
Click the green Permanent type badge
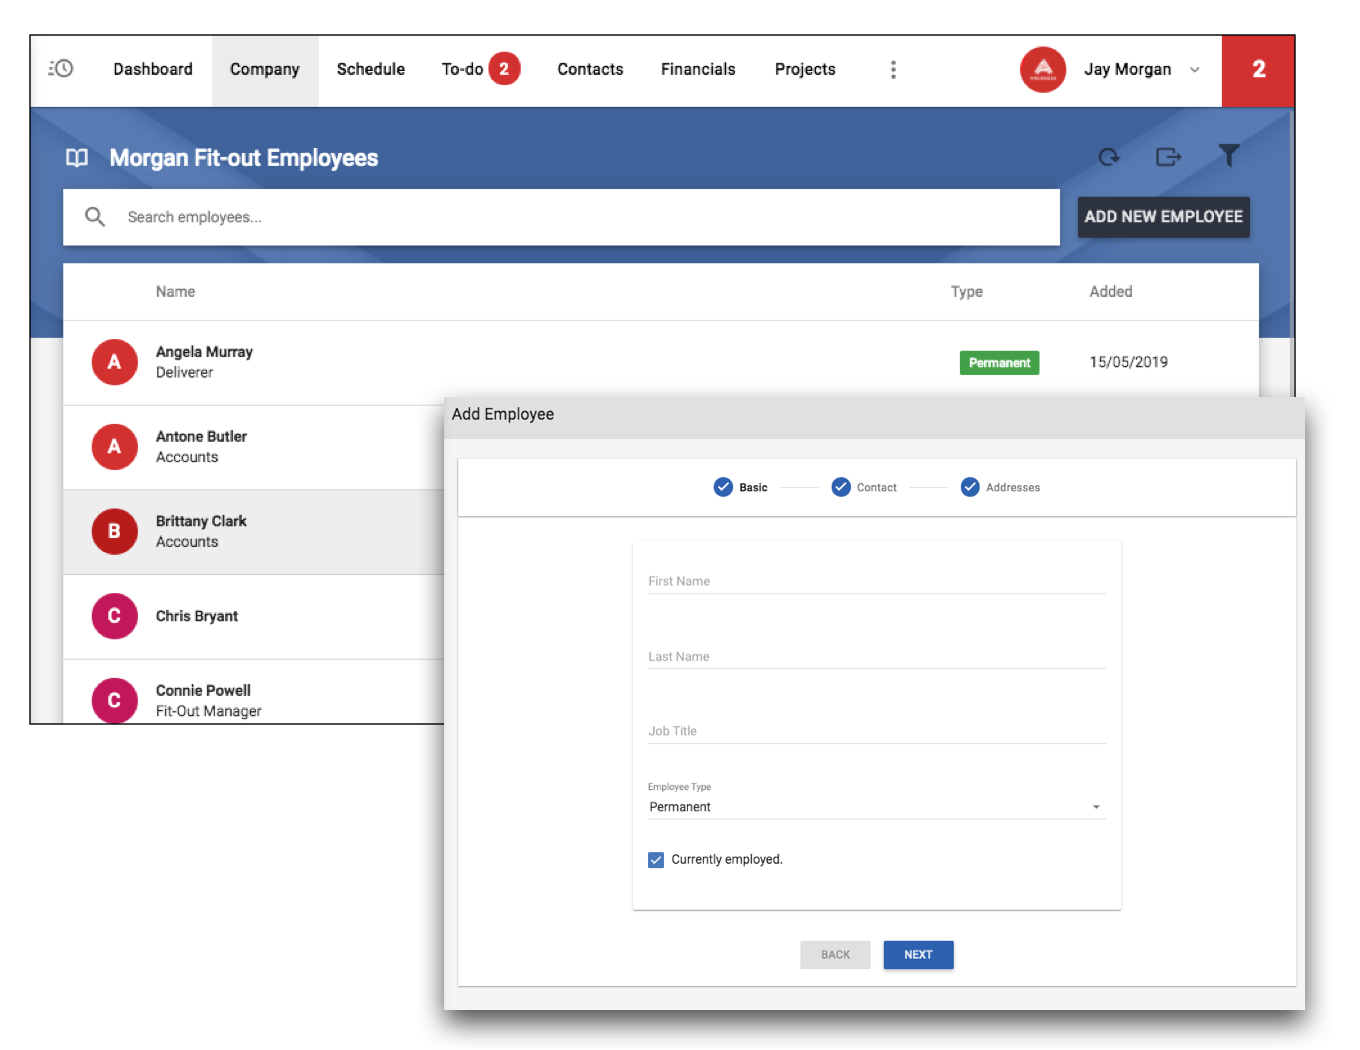coord(999,362)
